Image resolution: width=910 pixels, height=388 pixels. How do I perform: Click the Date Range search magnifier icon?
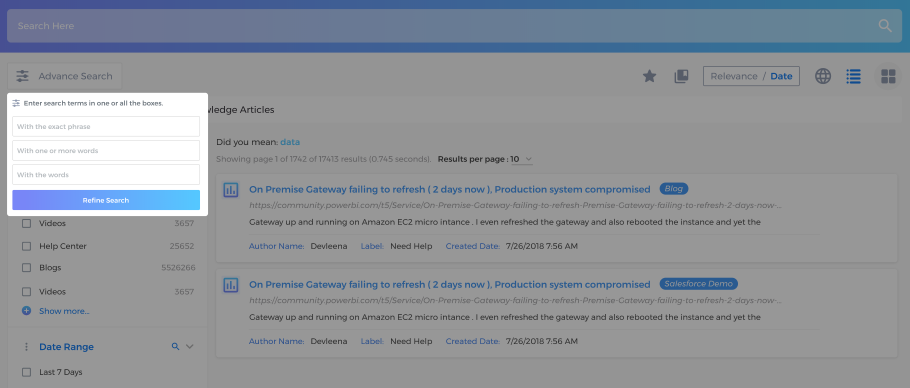pyautogui.click(x=175, y=347)
